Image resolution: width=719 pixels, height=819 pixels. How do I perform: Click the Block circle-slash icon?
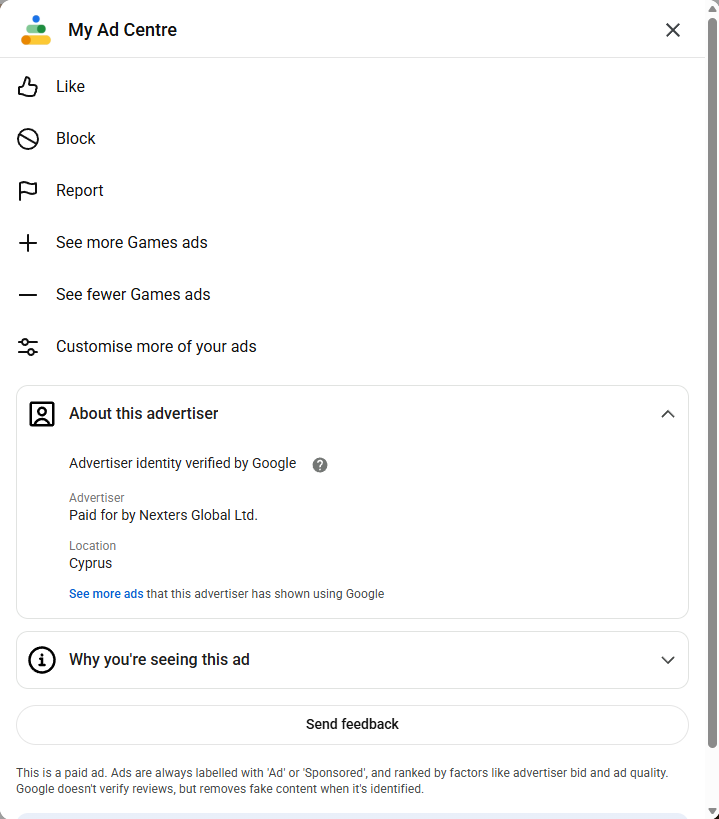click(28, 139)
